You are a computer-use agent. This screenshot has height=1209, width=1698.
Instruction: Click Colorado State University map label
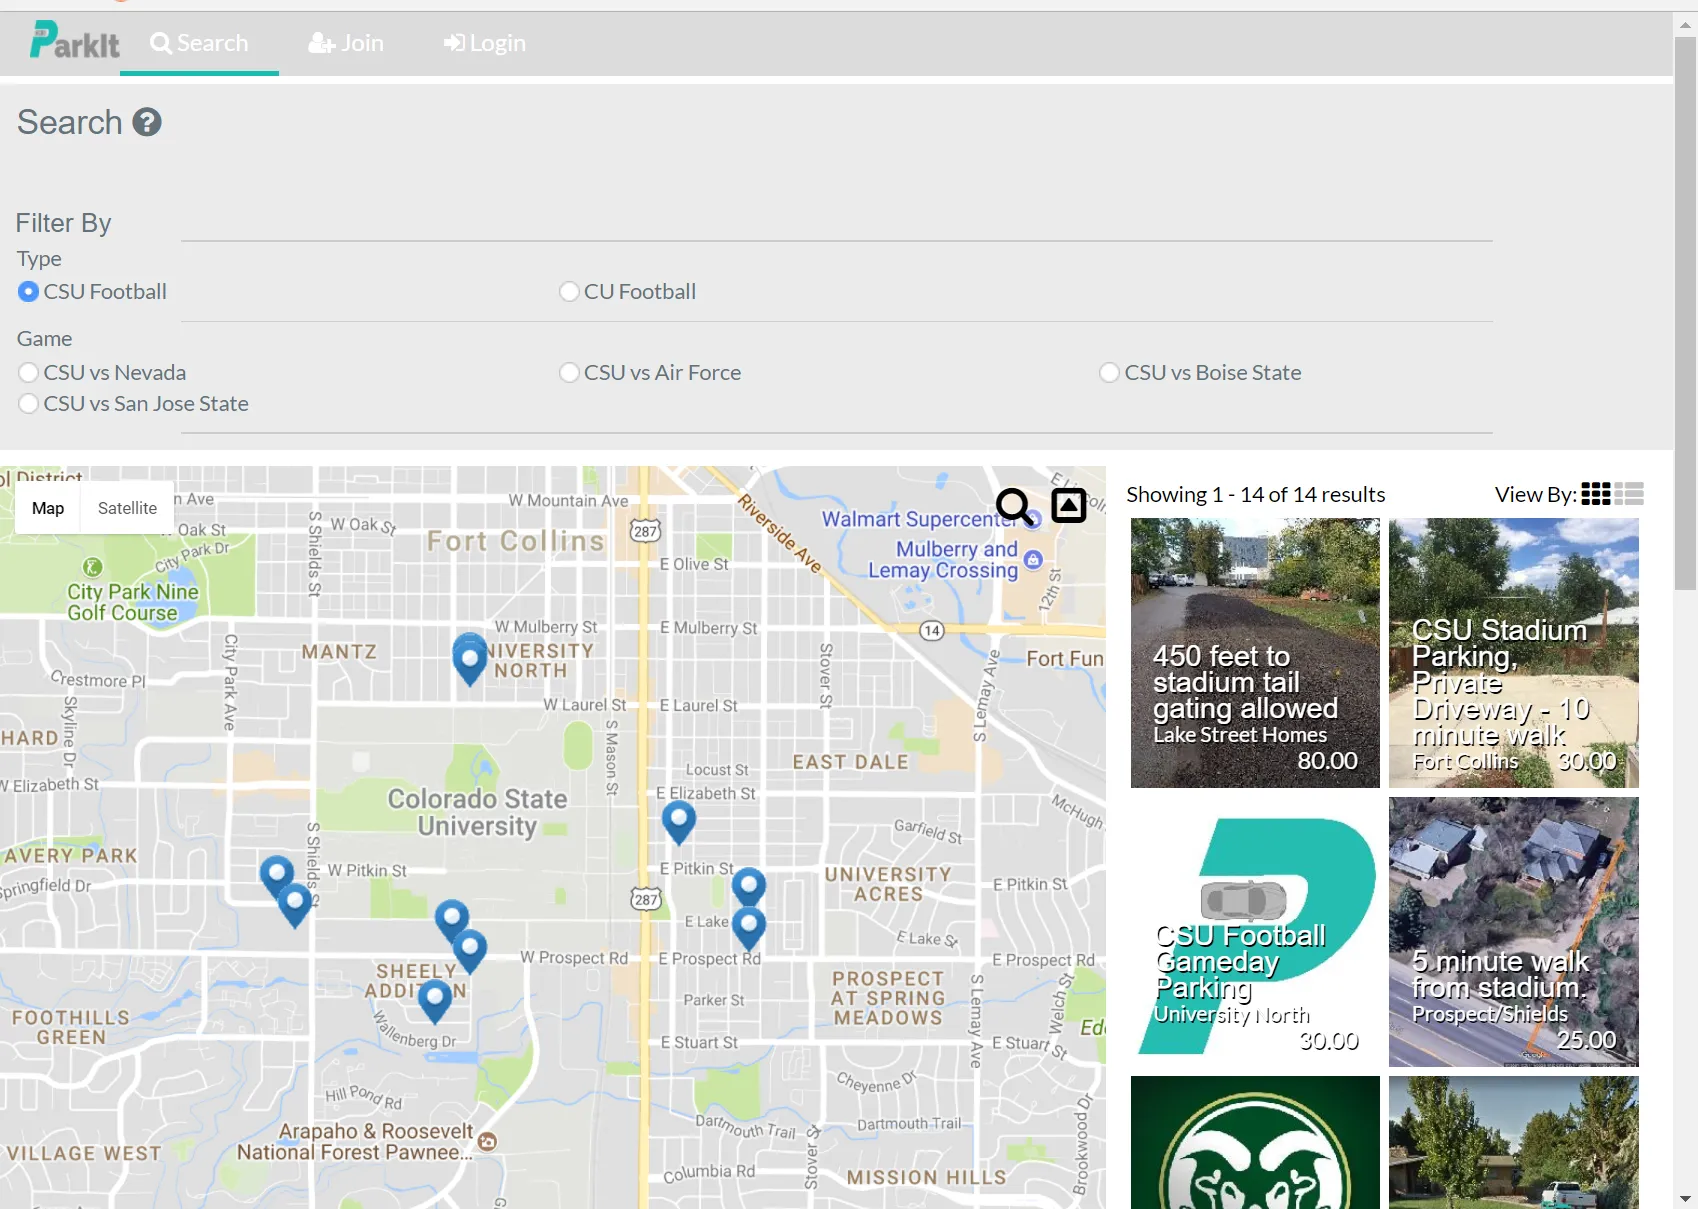point(477,812)
